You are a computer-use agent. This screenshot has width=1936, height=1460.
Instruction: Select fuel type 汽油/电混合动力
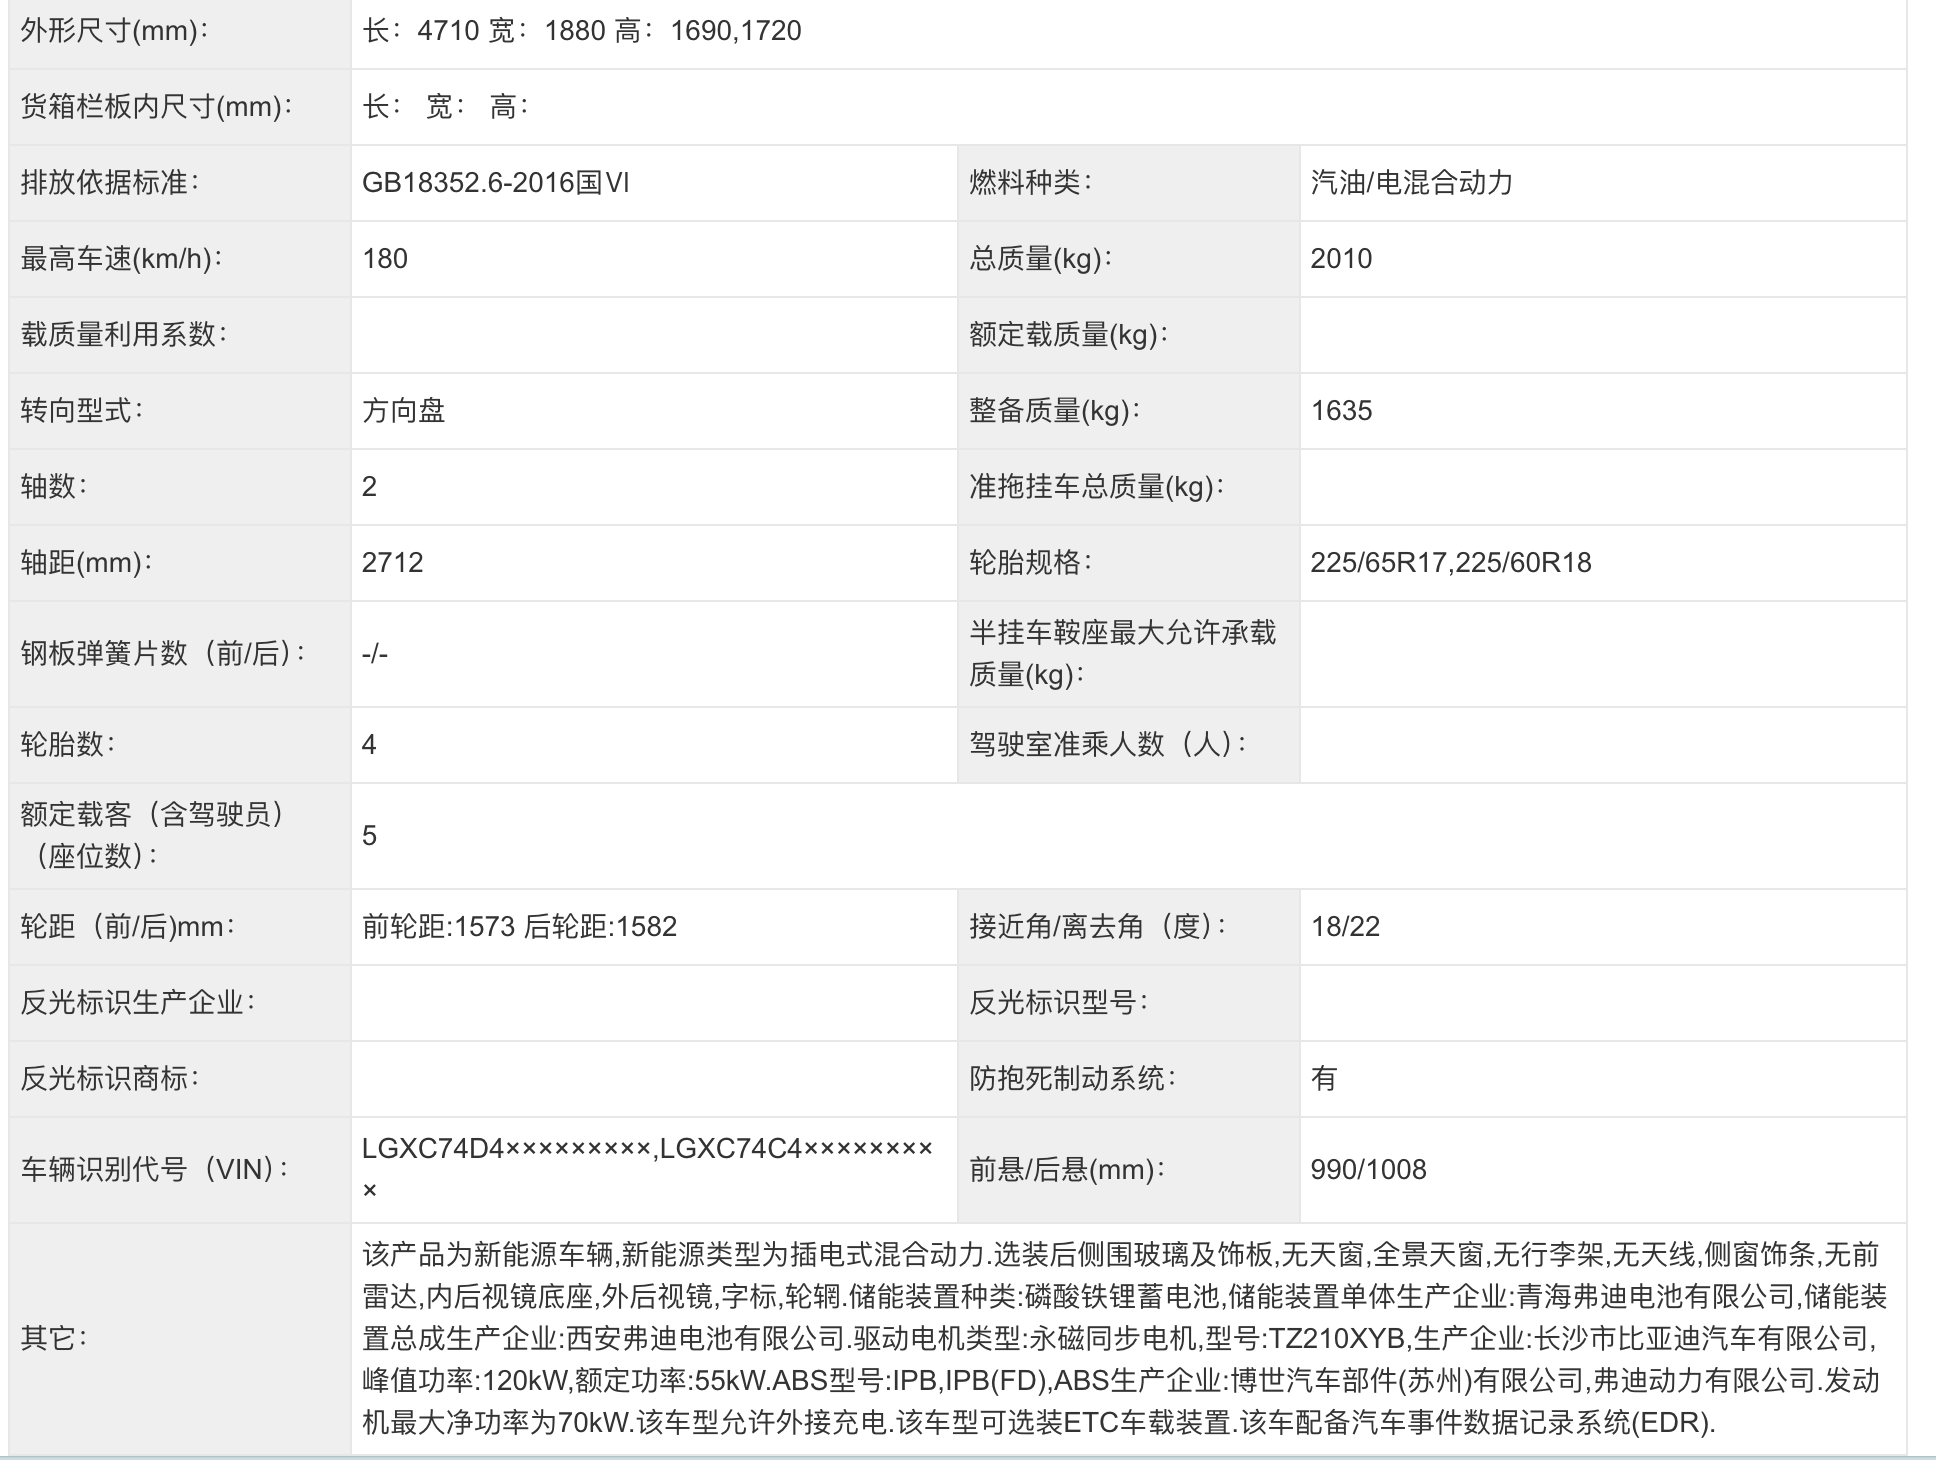[1412, 183]
